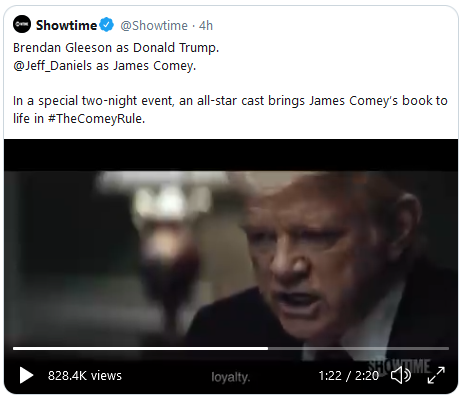This screenshot has height=399, width=464.
Task: Play the Comey Rule trailer video
Action: click(26, 375)
